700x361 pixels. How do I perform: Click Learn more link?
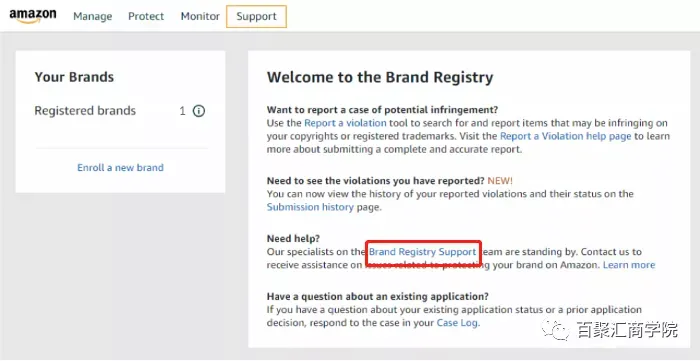coord(629,265)
